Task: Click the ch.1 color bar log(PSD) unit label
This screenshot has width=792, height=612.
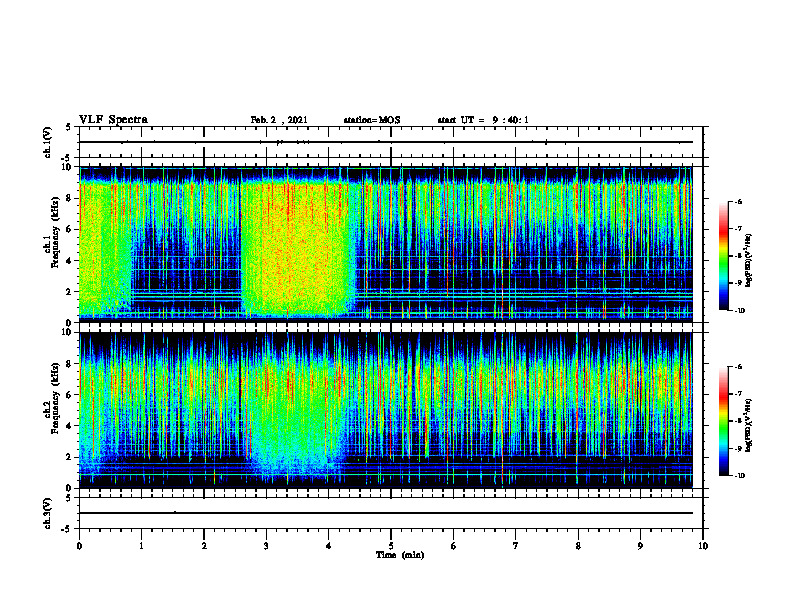Action: pyautogui.click(x=749, y=260)
